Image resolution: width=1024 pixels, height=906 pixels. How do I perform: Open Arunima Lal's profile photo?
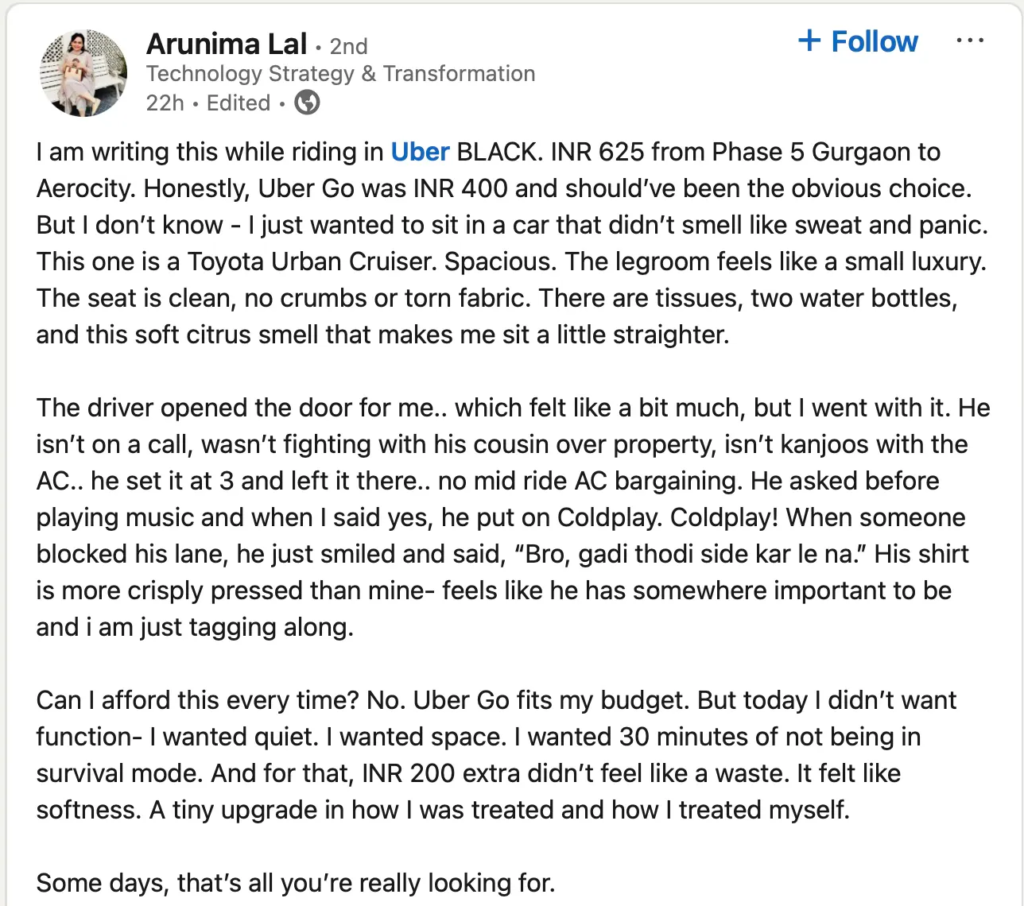click(84, 73)
